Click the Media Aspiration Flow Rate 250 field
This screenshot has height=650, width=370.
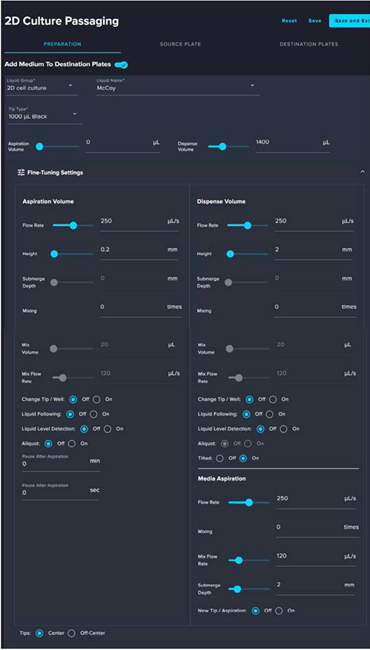(x=316, y=500)
